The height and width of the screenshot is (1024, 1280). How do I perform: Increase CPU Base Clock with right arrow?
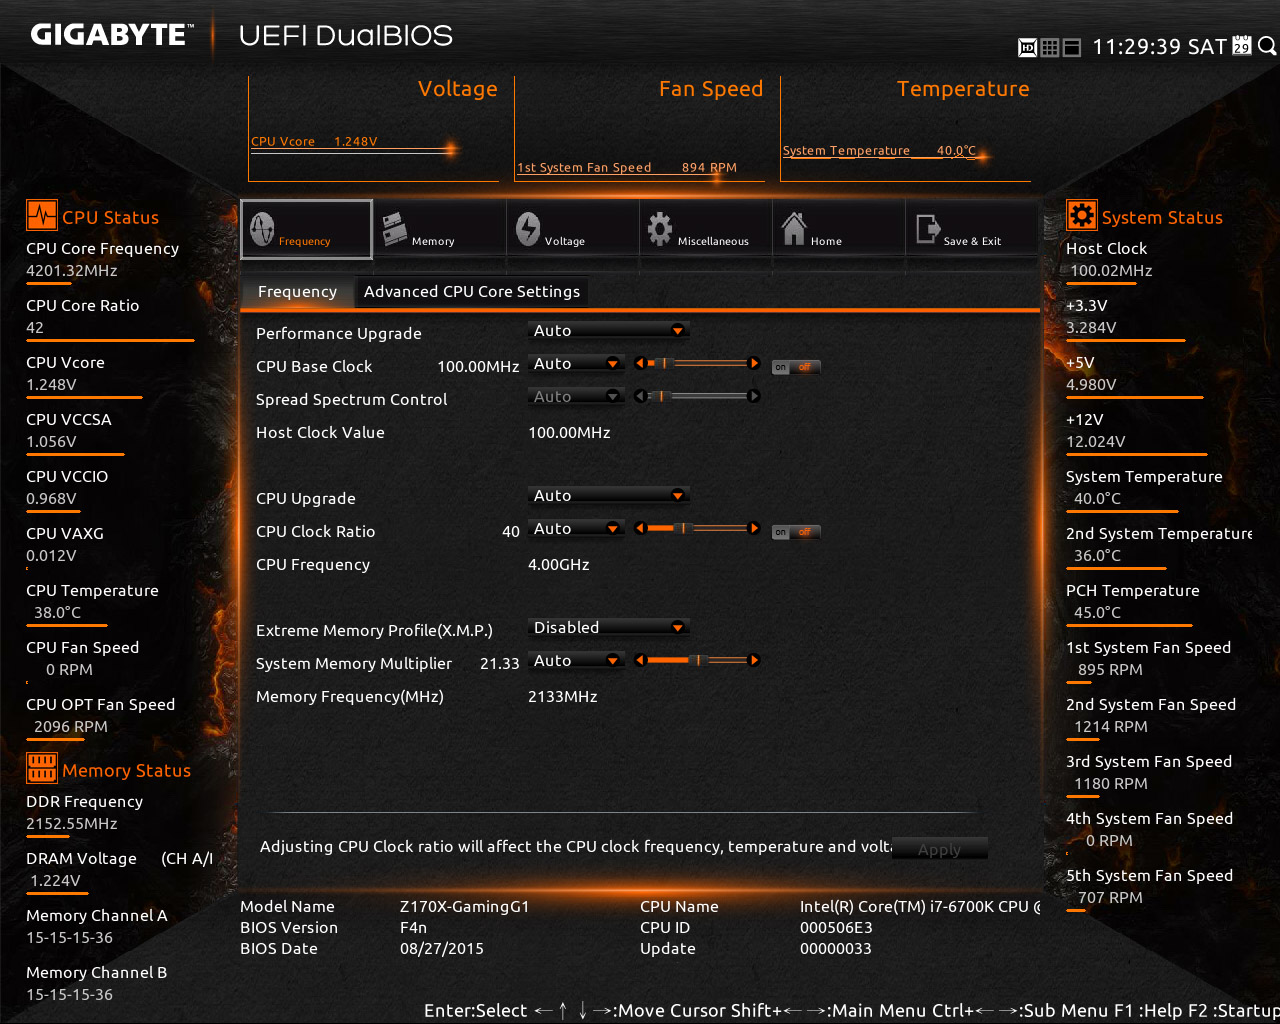coord(754,363)
